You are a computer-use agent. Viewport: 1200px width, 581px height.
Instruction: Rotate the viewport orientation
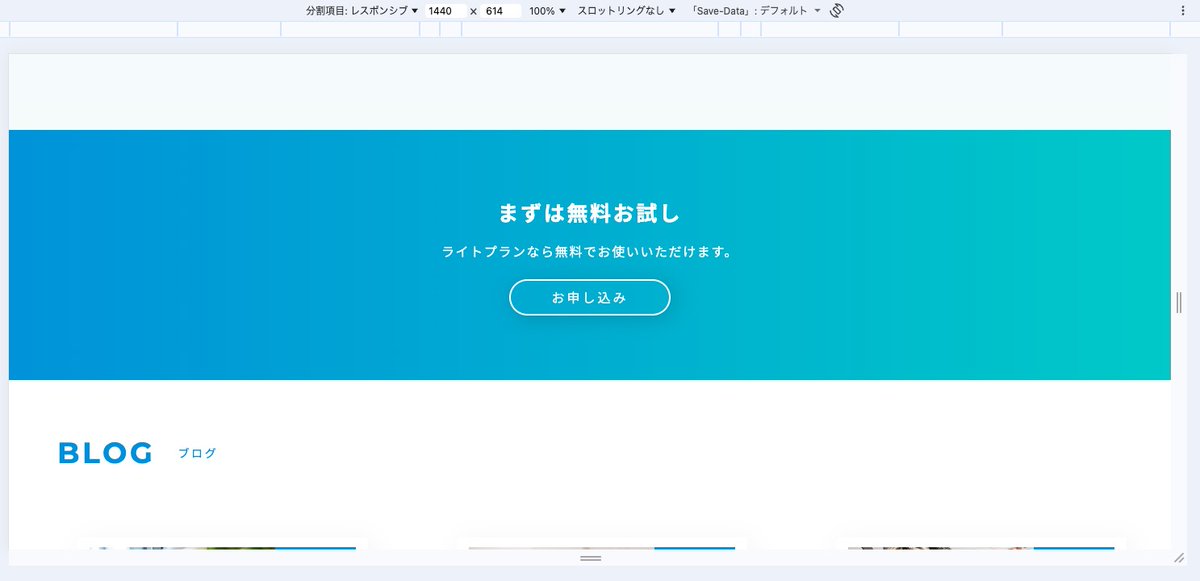[x=835, y=10]
